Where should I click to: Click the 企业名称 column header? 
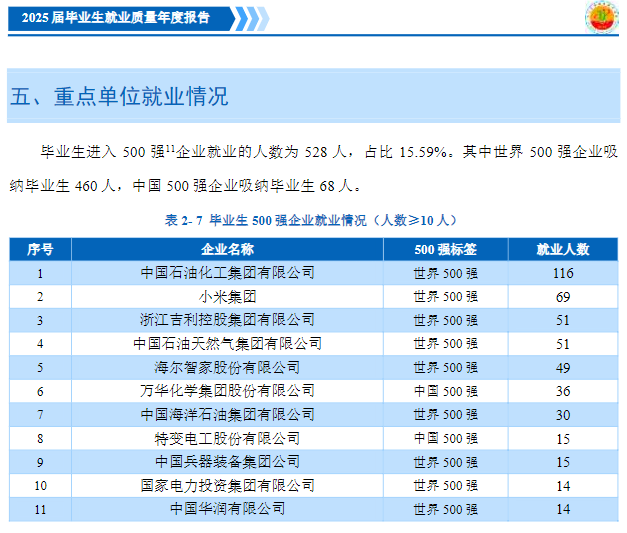pos(227,249)
